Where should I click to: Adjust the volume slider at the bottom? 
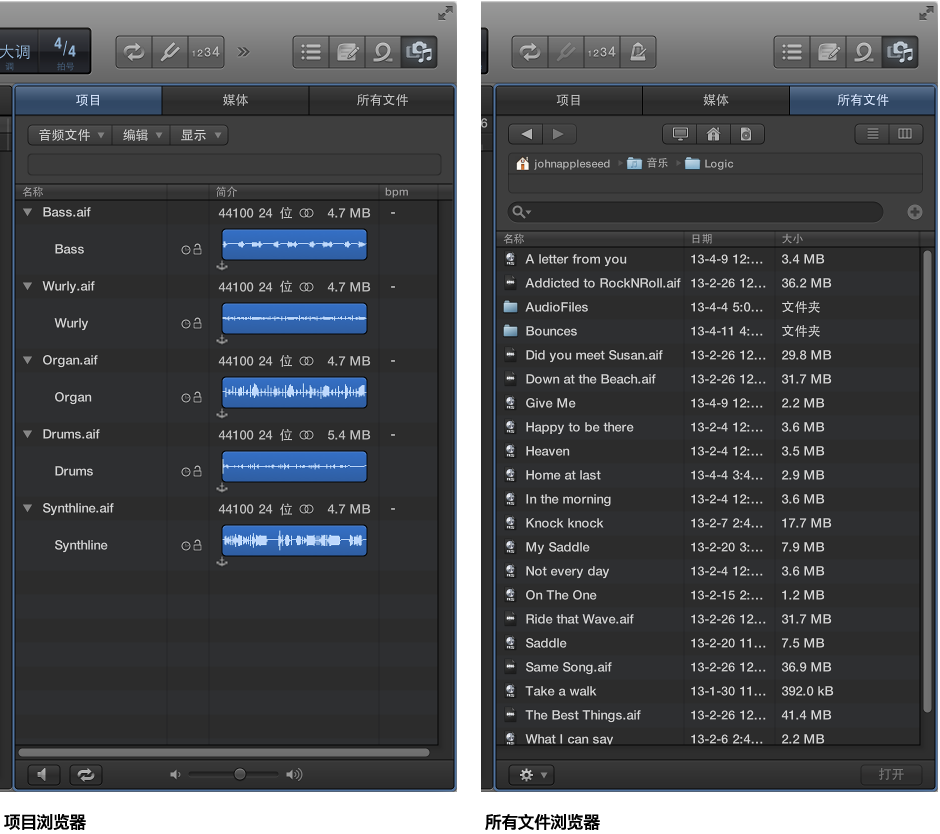(x=239, y=773)
